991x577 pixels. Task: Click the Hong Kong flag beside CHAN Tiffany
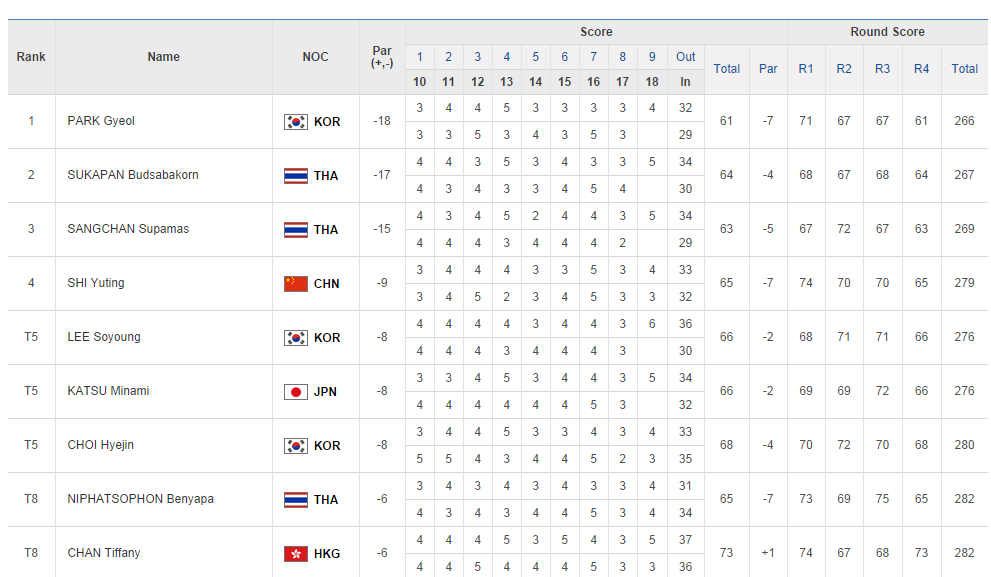pyautogui.click(x=295, y=554)
